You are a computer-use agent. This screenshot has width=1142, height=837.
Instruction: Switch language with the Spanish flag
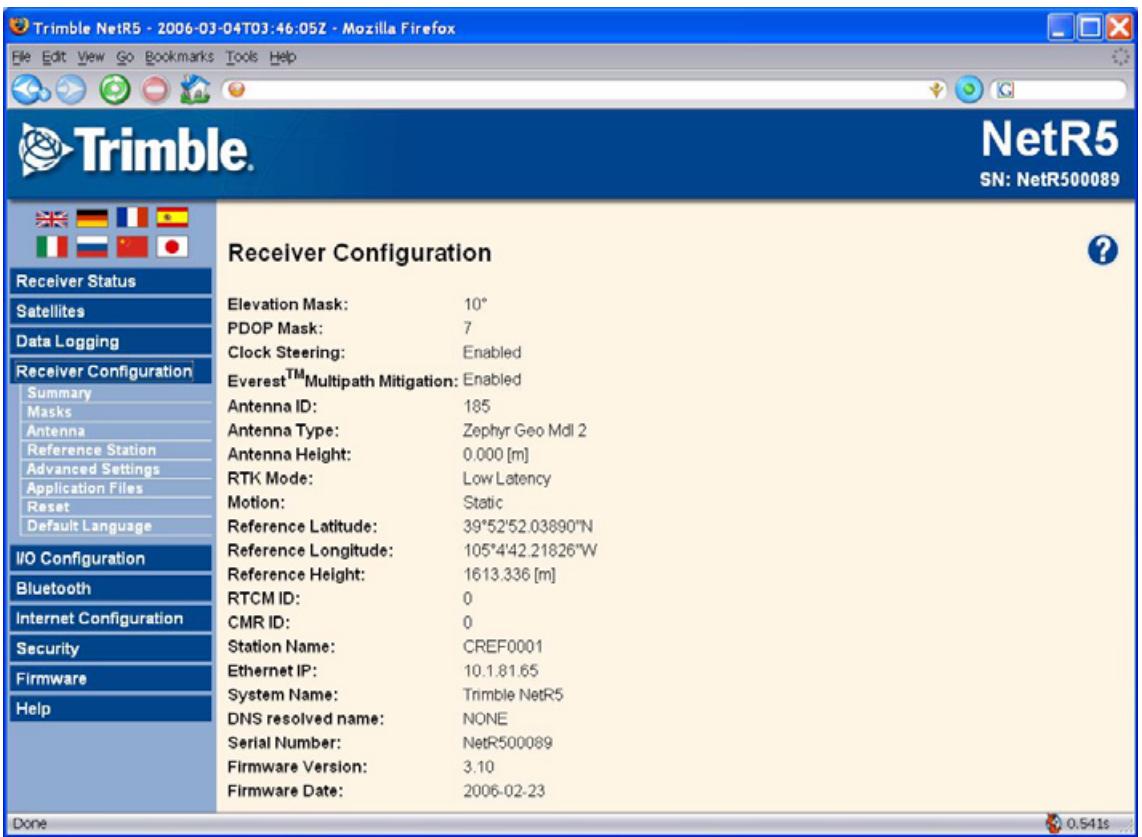172,218
